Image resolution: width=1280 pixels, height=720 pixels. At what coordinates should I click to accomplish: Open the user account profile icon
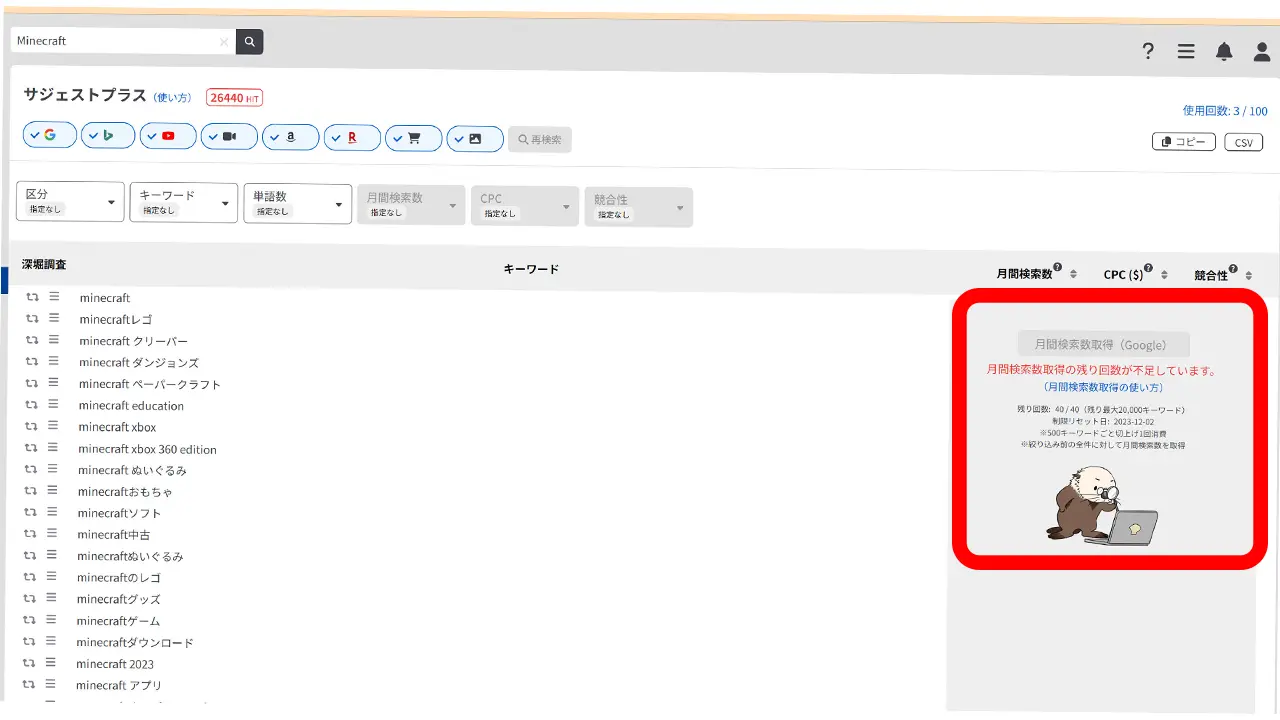(x=1262, y=51)
